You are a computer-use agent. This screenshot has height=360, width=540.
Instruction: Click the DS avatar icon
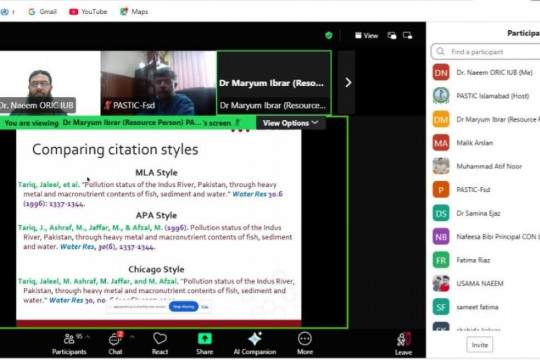point(441,213)
